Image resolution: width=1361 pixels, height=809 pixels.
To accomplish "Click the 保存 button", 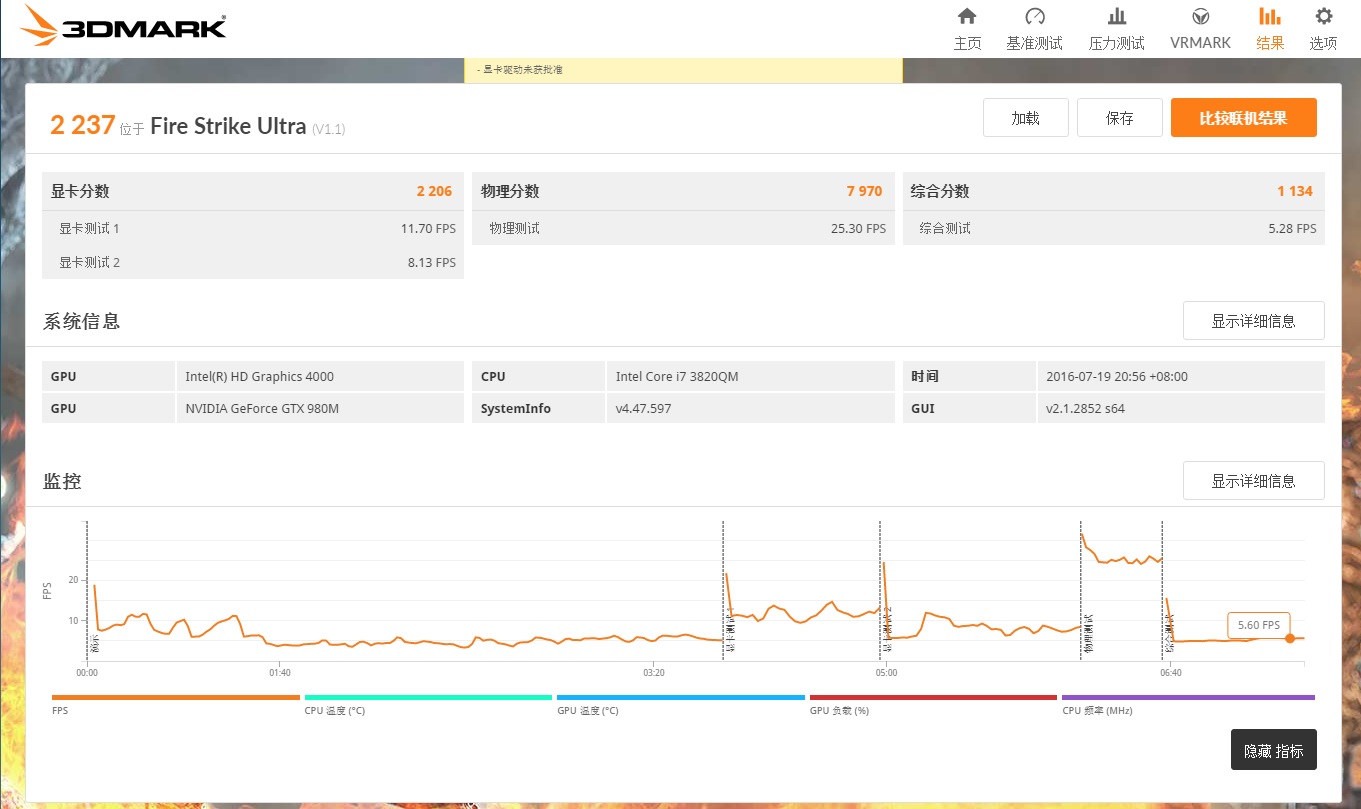I will pos(1119,117).
